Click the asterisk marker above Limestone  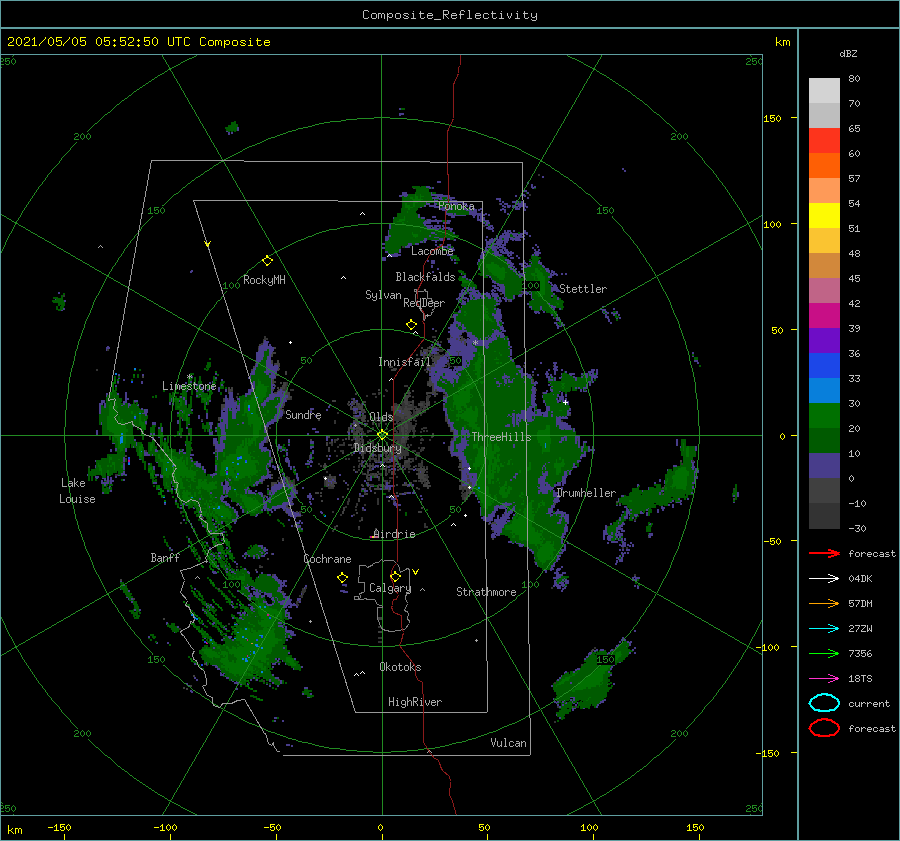tap(190, 377)
